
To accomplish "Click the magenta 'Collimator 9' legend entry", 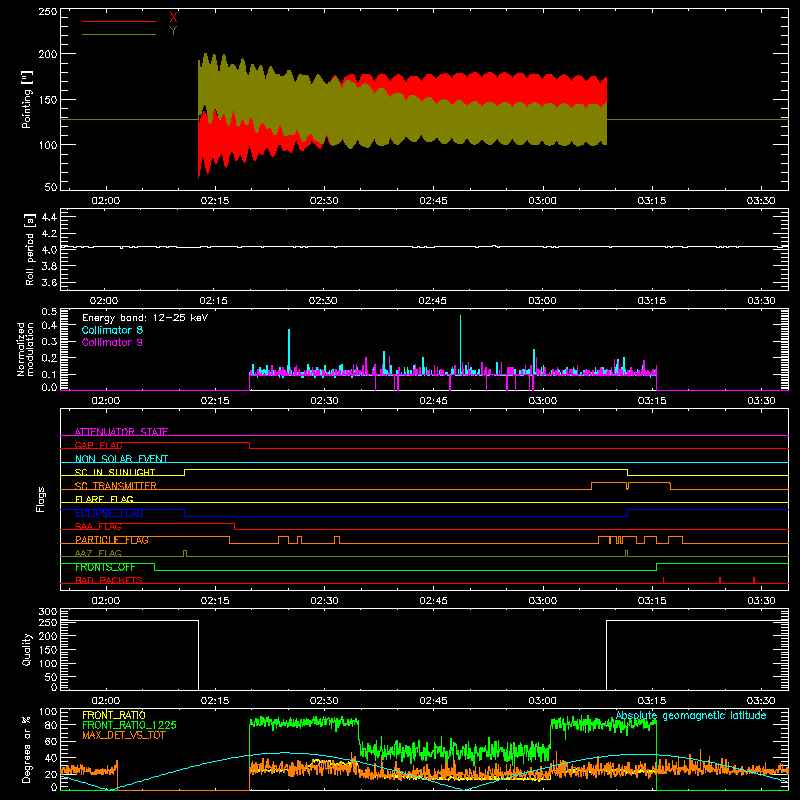I will pyautogui.click(x=112, y=342).
